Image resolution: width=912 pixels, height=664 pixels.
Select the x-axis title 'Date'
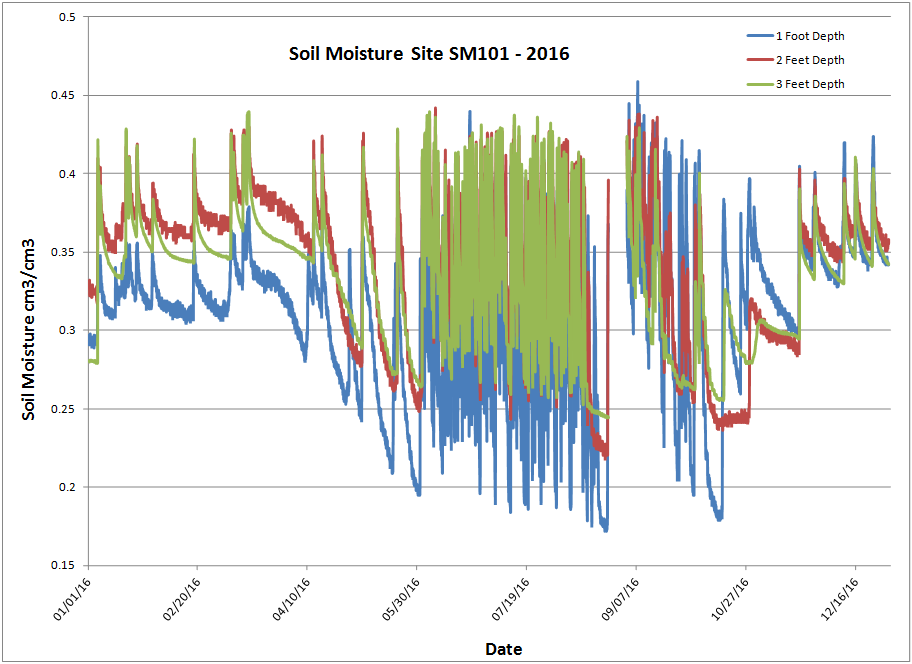click(x=504, y=649)
